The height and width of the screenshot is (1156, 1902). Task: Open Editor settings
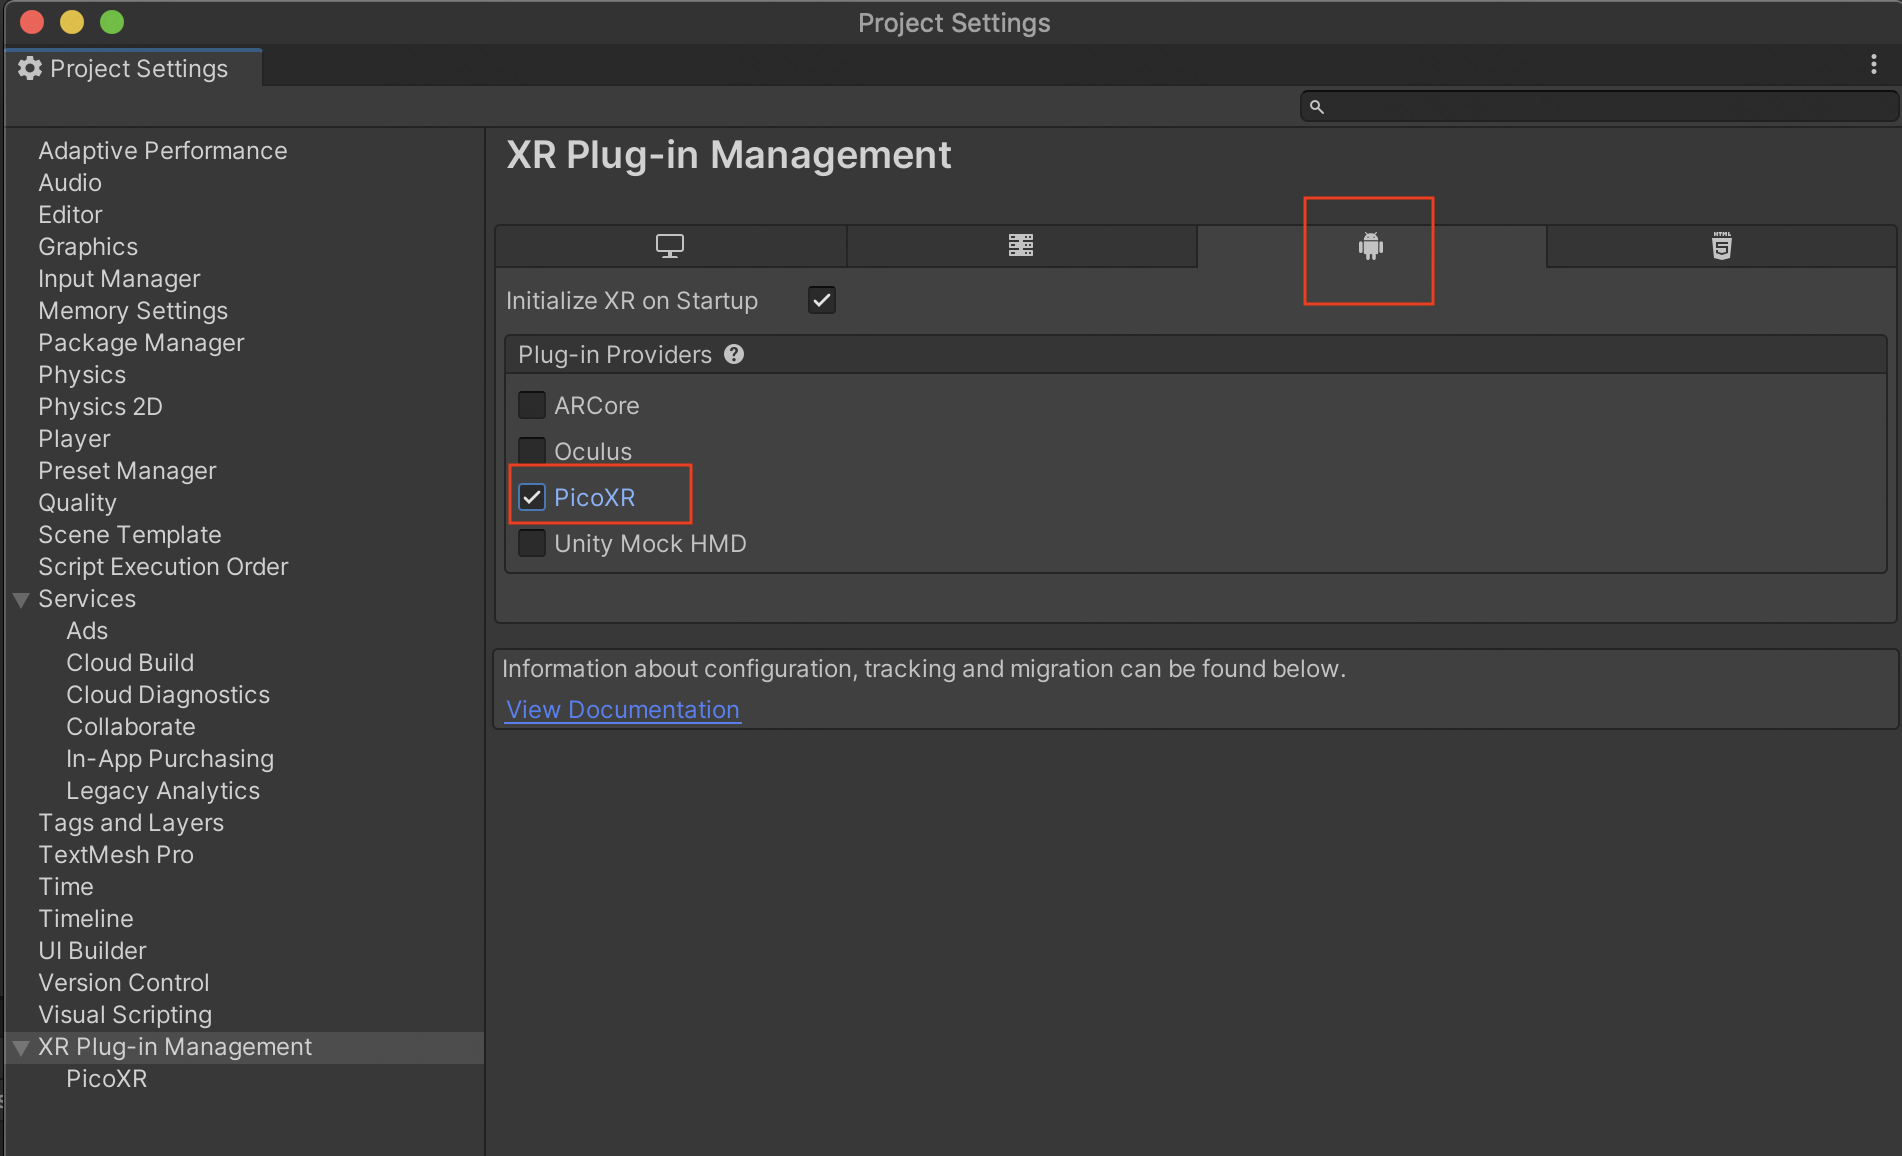(70, 215)
